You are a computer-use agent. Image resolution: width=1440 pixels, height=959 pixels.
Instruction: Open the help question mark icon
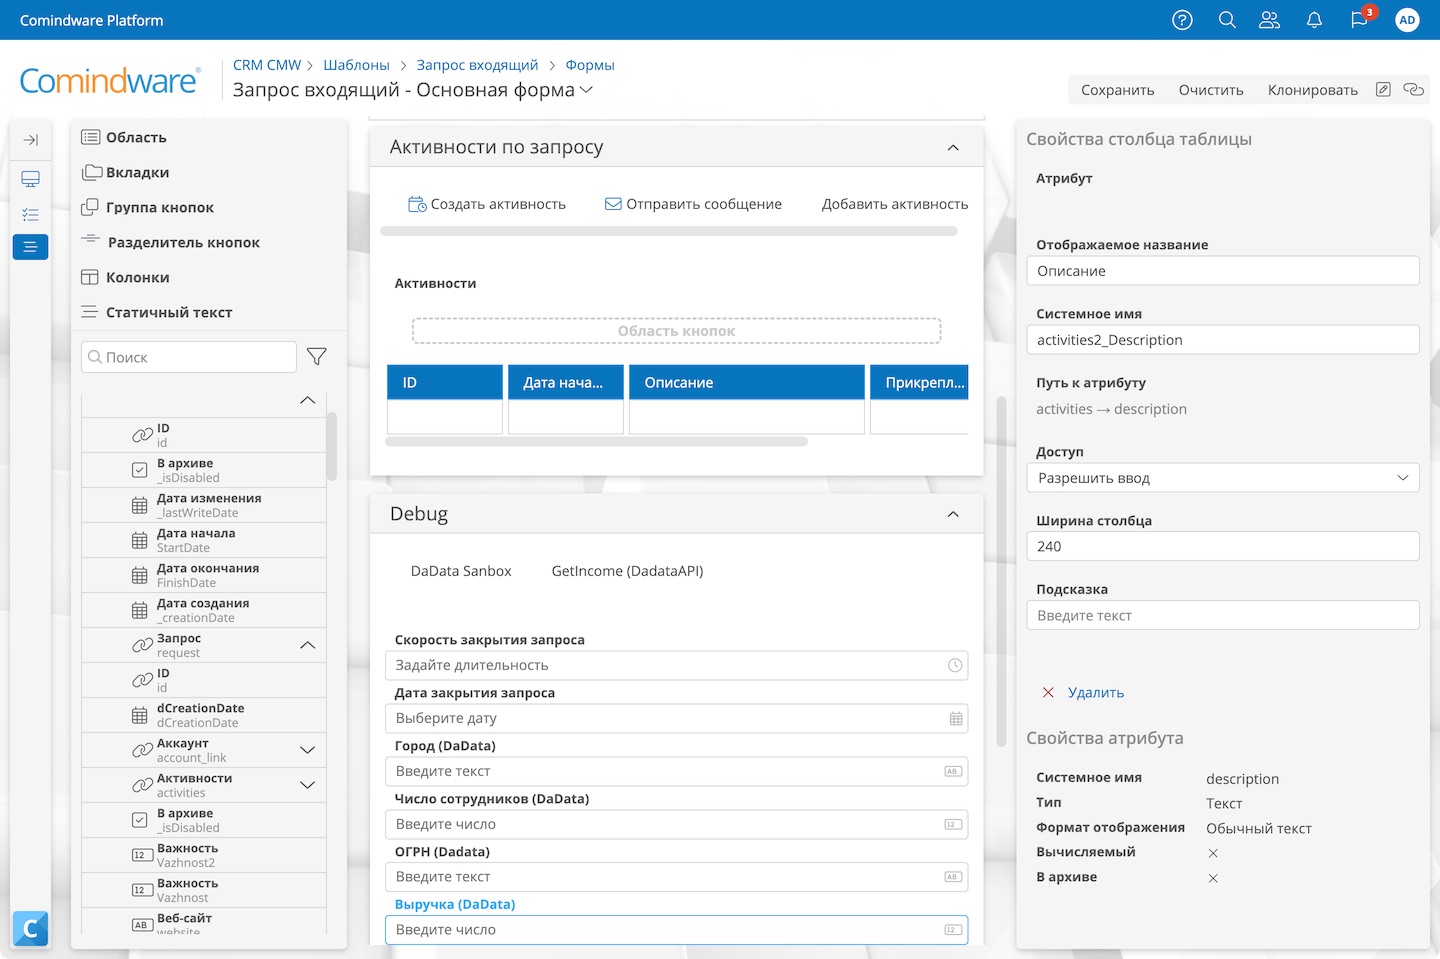1182,20
